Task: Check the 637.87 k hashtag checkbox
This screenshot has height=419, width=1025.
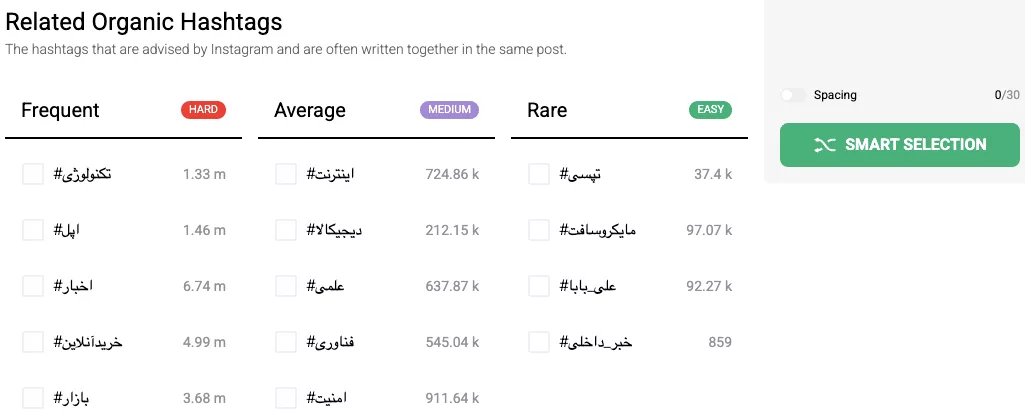Action: pos(286,286)
